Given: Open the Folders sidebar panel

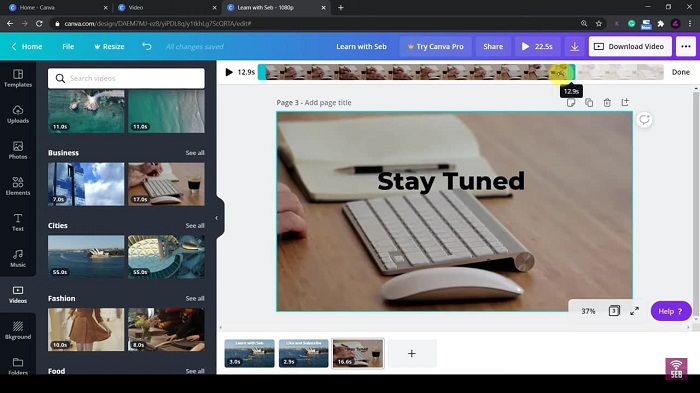Looking at the screenshot, I should [18, 365].
